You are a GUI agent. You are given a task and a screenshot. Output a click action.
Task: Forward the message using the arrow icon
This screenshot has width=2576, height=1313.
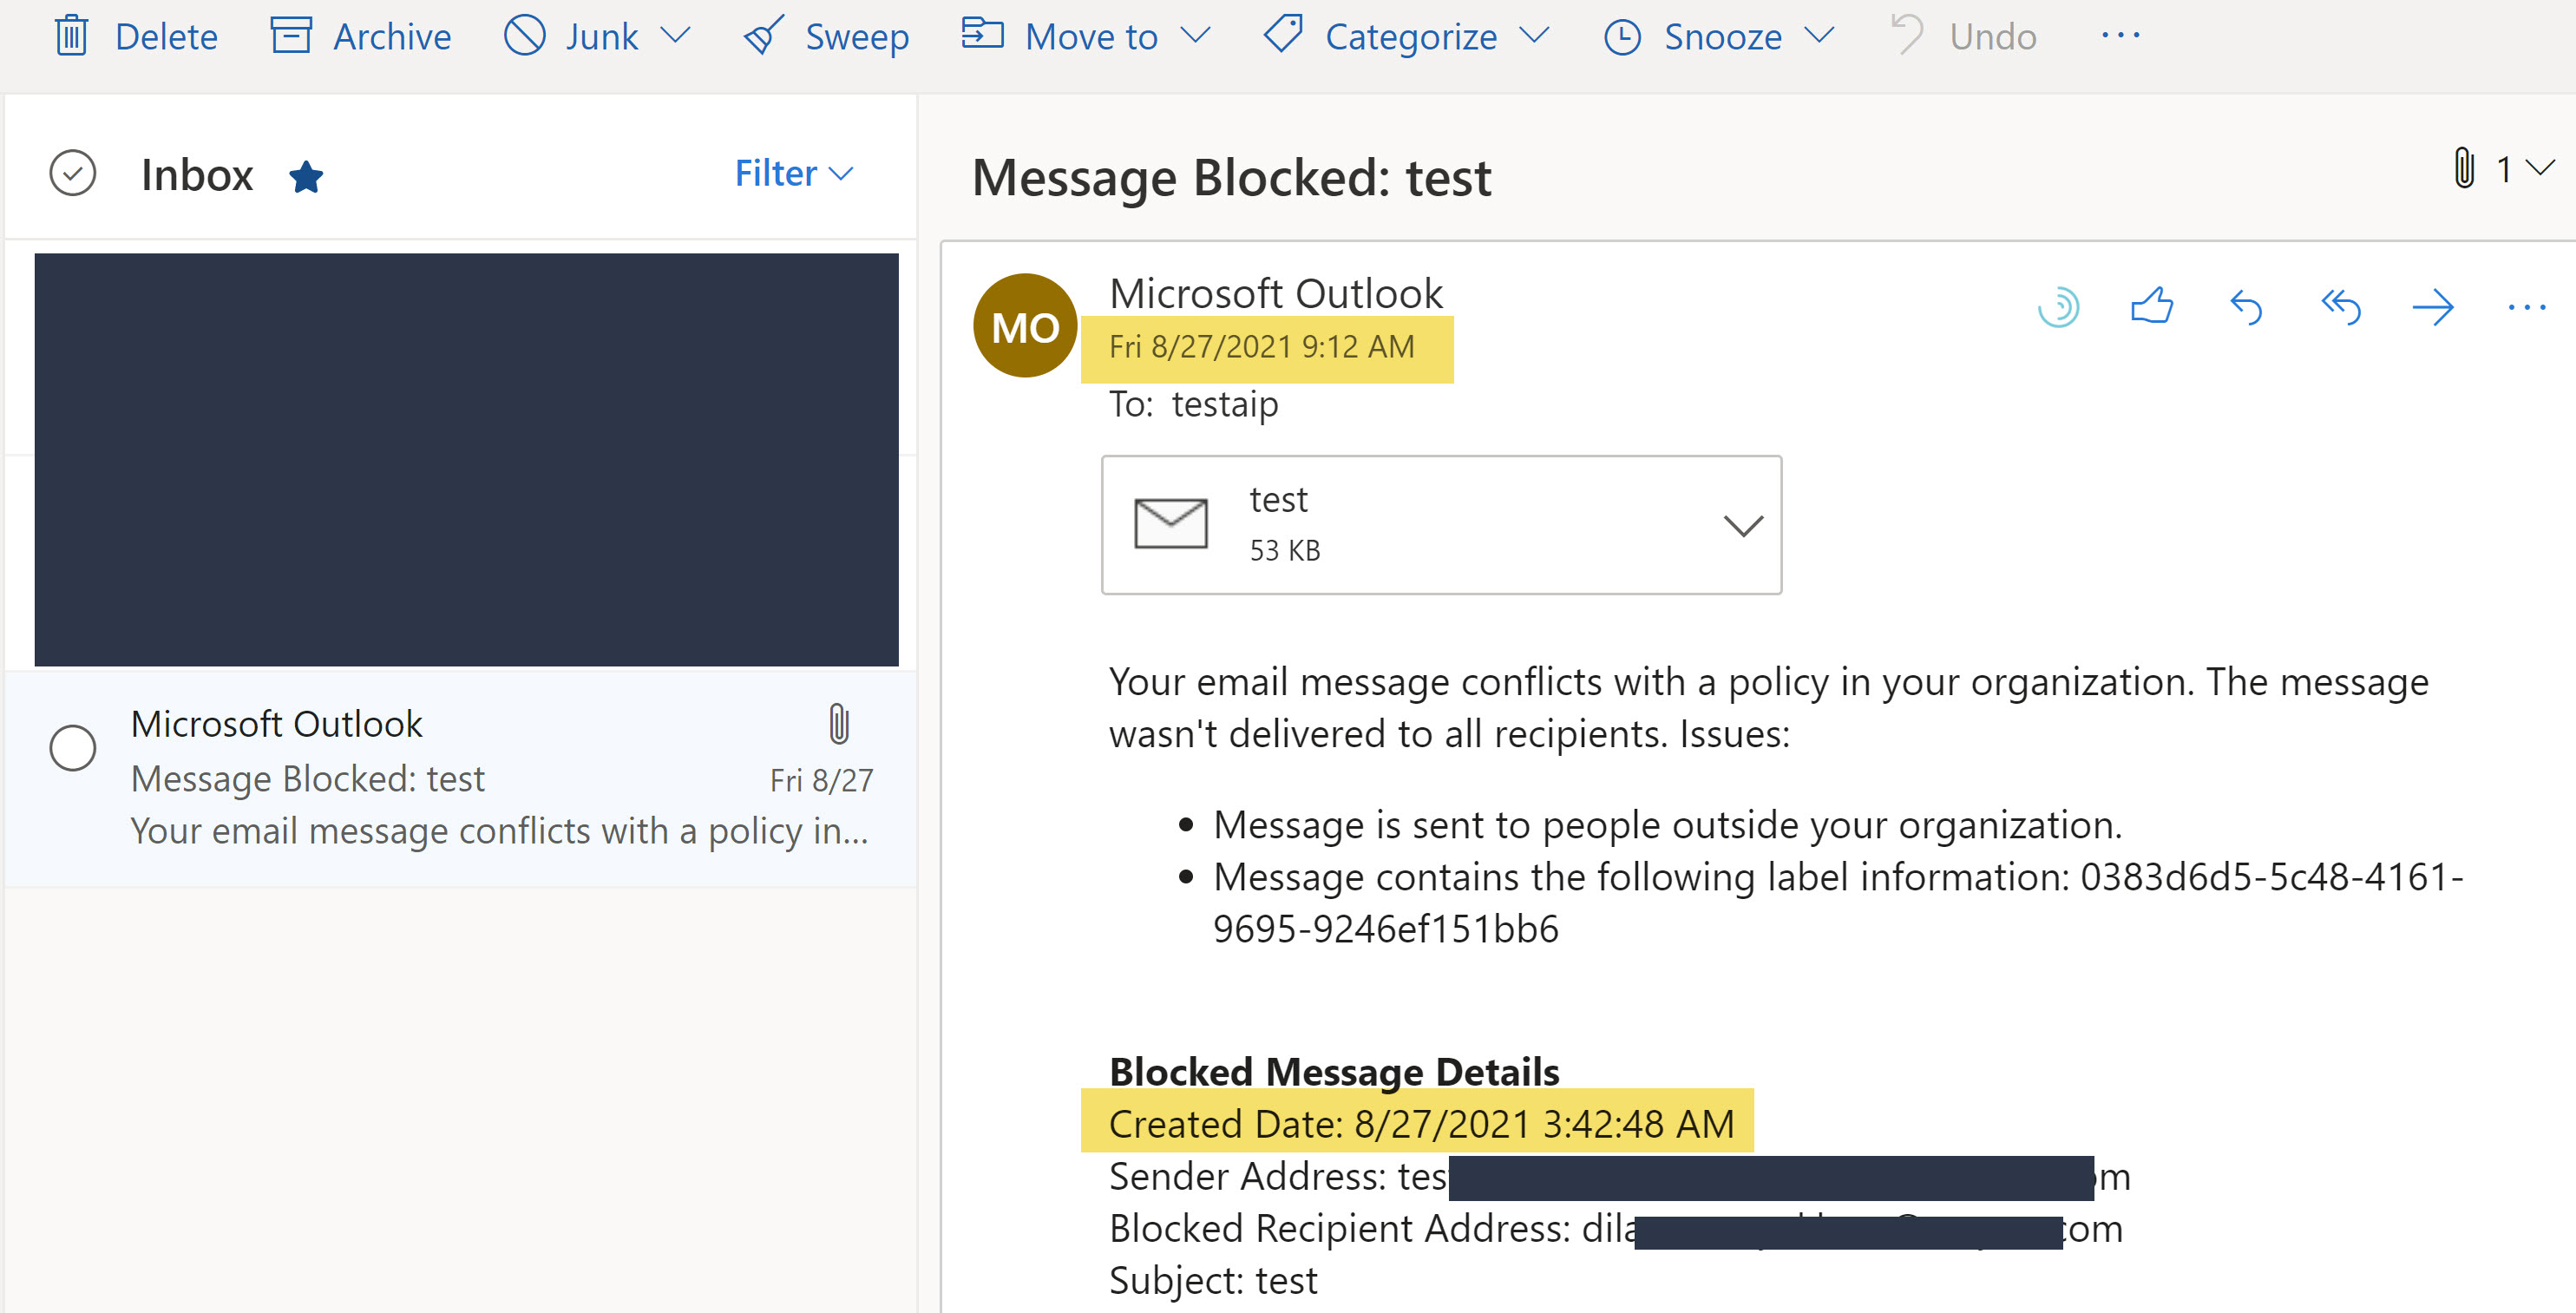[2434, 308]
